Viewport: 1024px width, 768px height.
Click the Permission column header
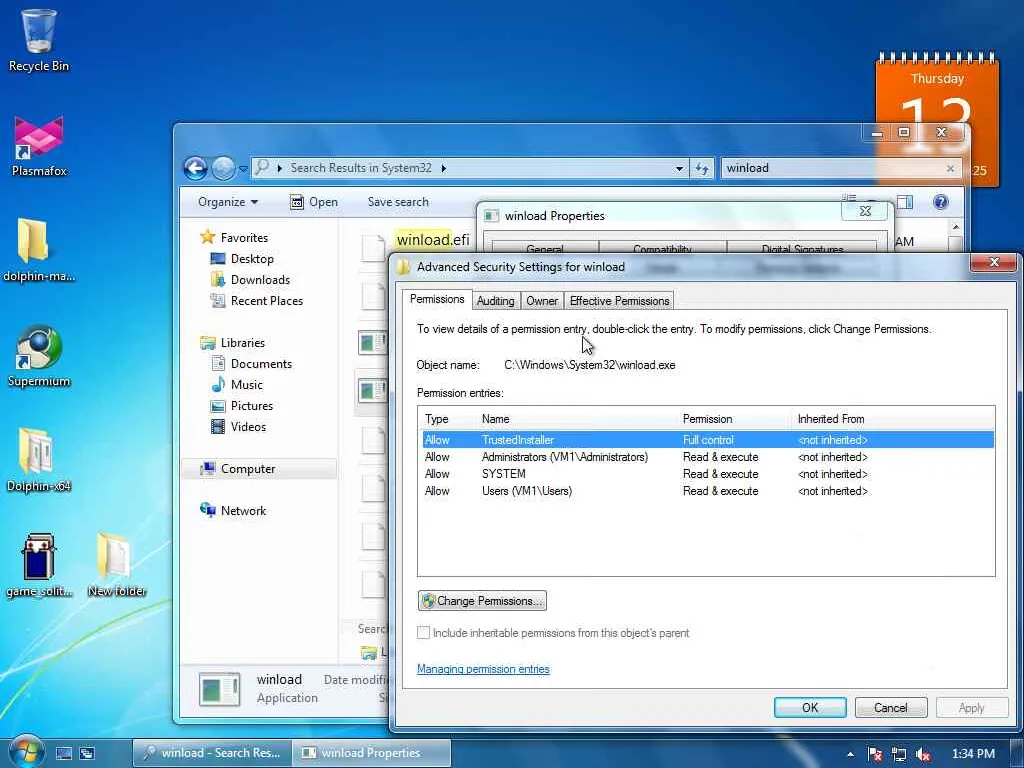pyautogui.click(x=735, y=419)
